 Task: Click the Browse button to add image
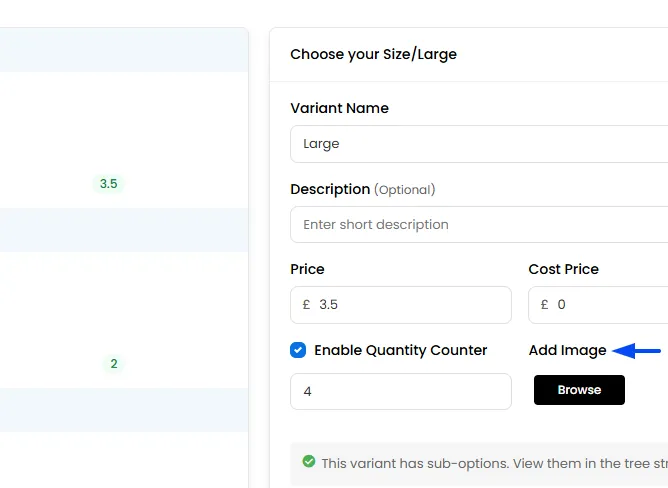click(579, 390)
